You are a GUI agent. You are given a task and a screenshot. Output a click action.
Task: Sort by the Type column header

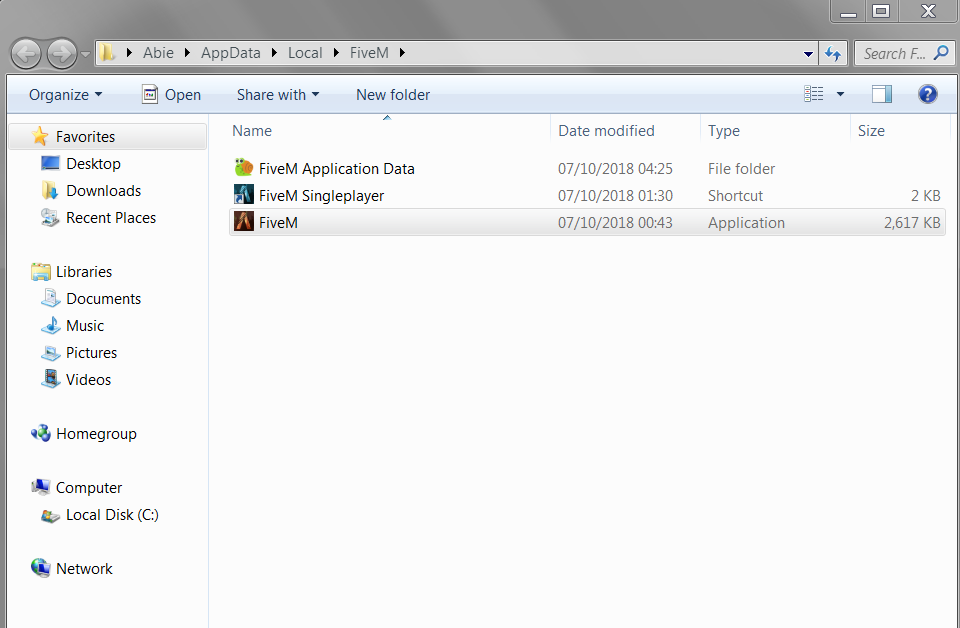tap(775, 130)
